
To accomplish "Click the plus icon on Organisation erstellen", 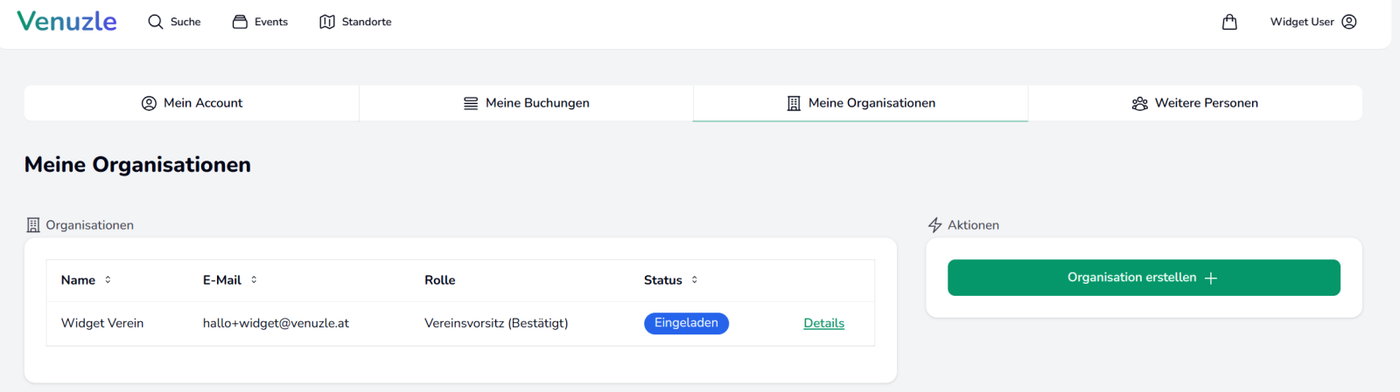I will pos(1211,278).
